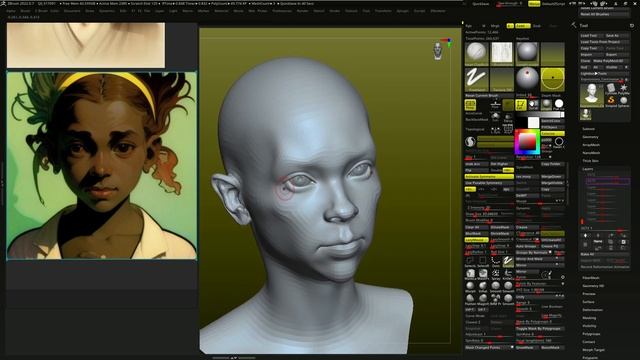
Task: Click Load Tools From Project
Action: (604, 42)
